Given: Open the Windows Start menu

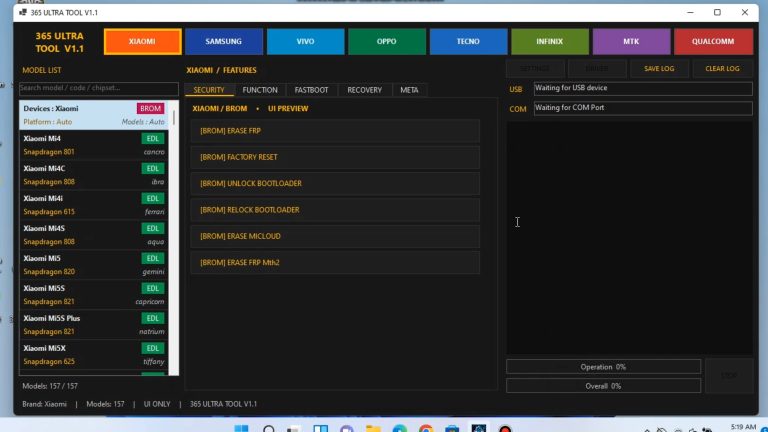Looking at the screenshot, I should click(x=241, y=429).
